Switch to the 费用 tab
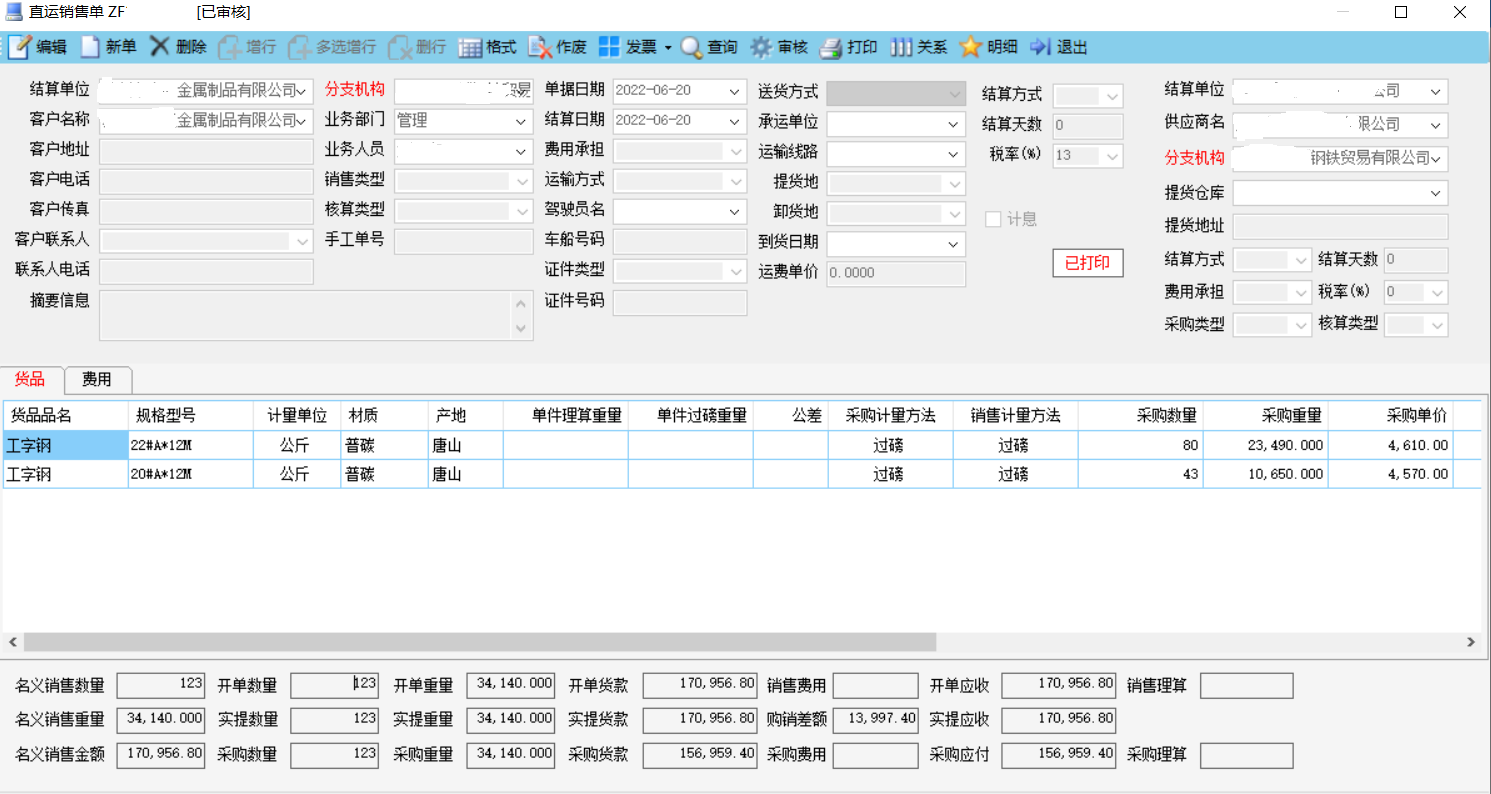The height and width of the screenshot is (794, 1491). coord(98,379)
